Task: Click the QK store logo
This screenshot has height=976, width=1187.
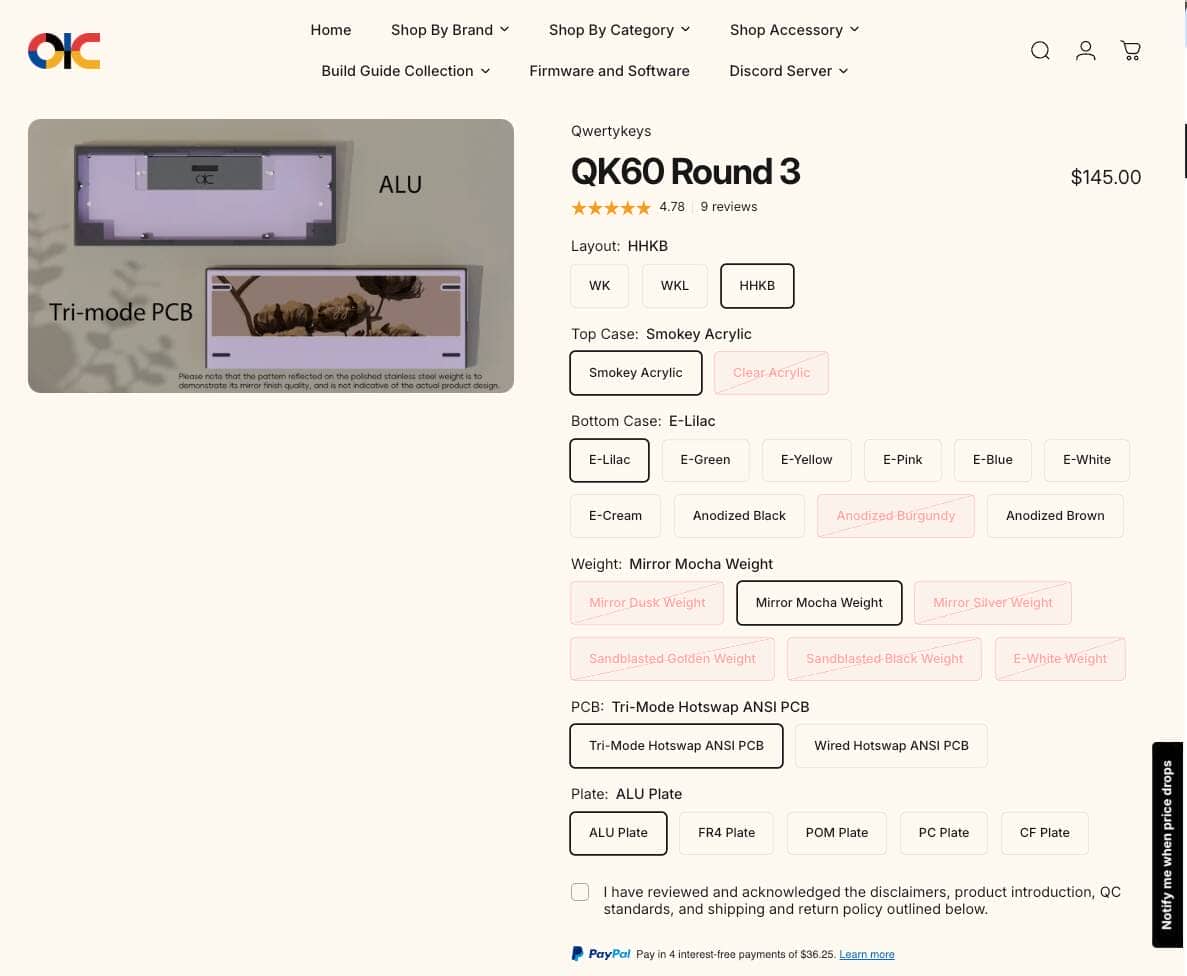Action: tap(64, 50)
